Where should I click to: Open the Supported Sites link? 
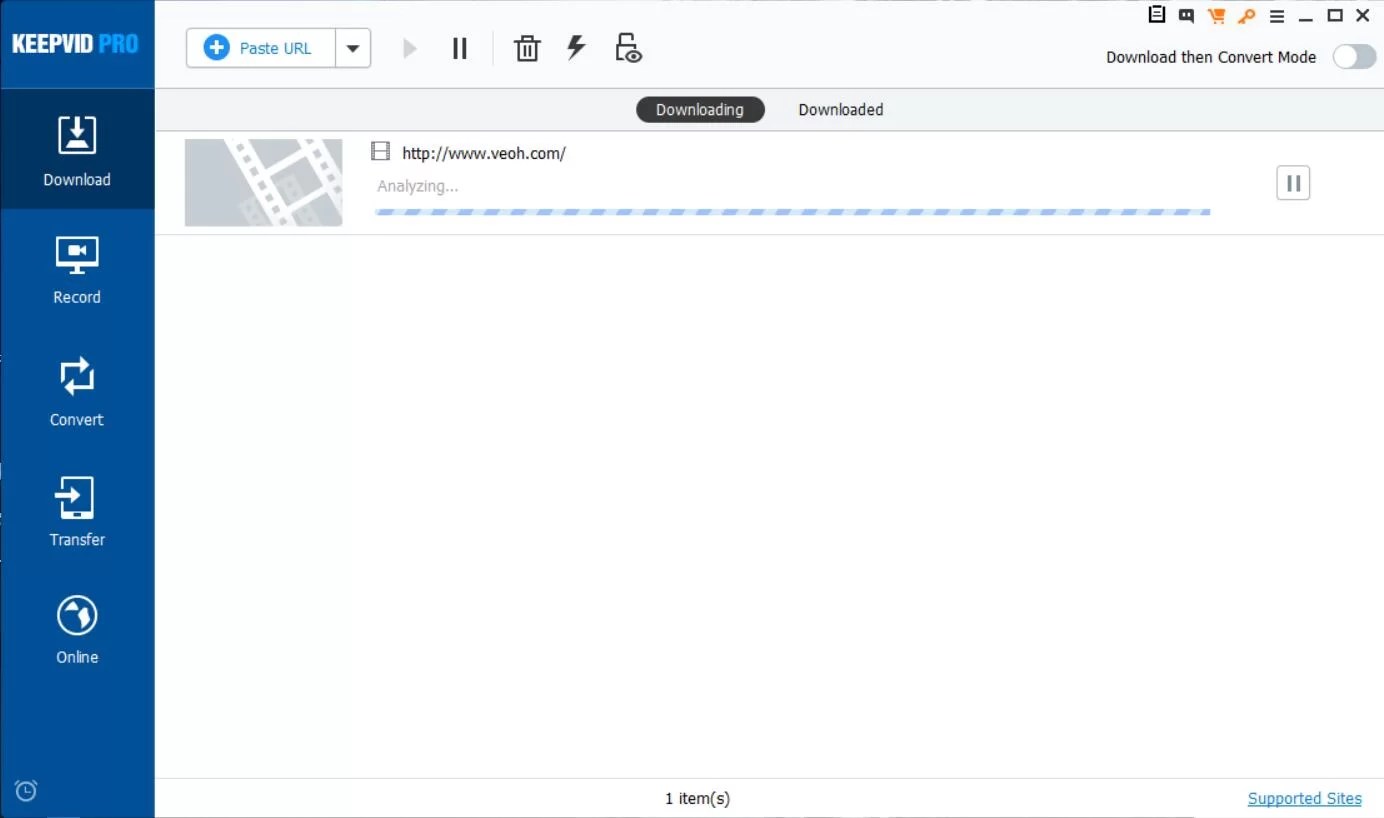tap(1305, 798)
